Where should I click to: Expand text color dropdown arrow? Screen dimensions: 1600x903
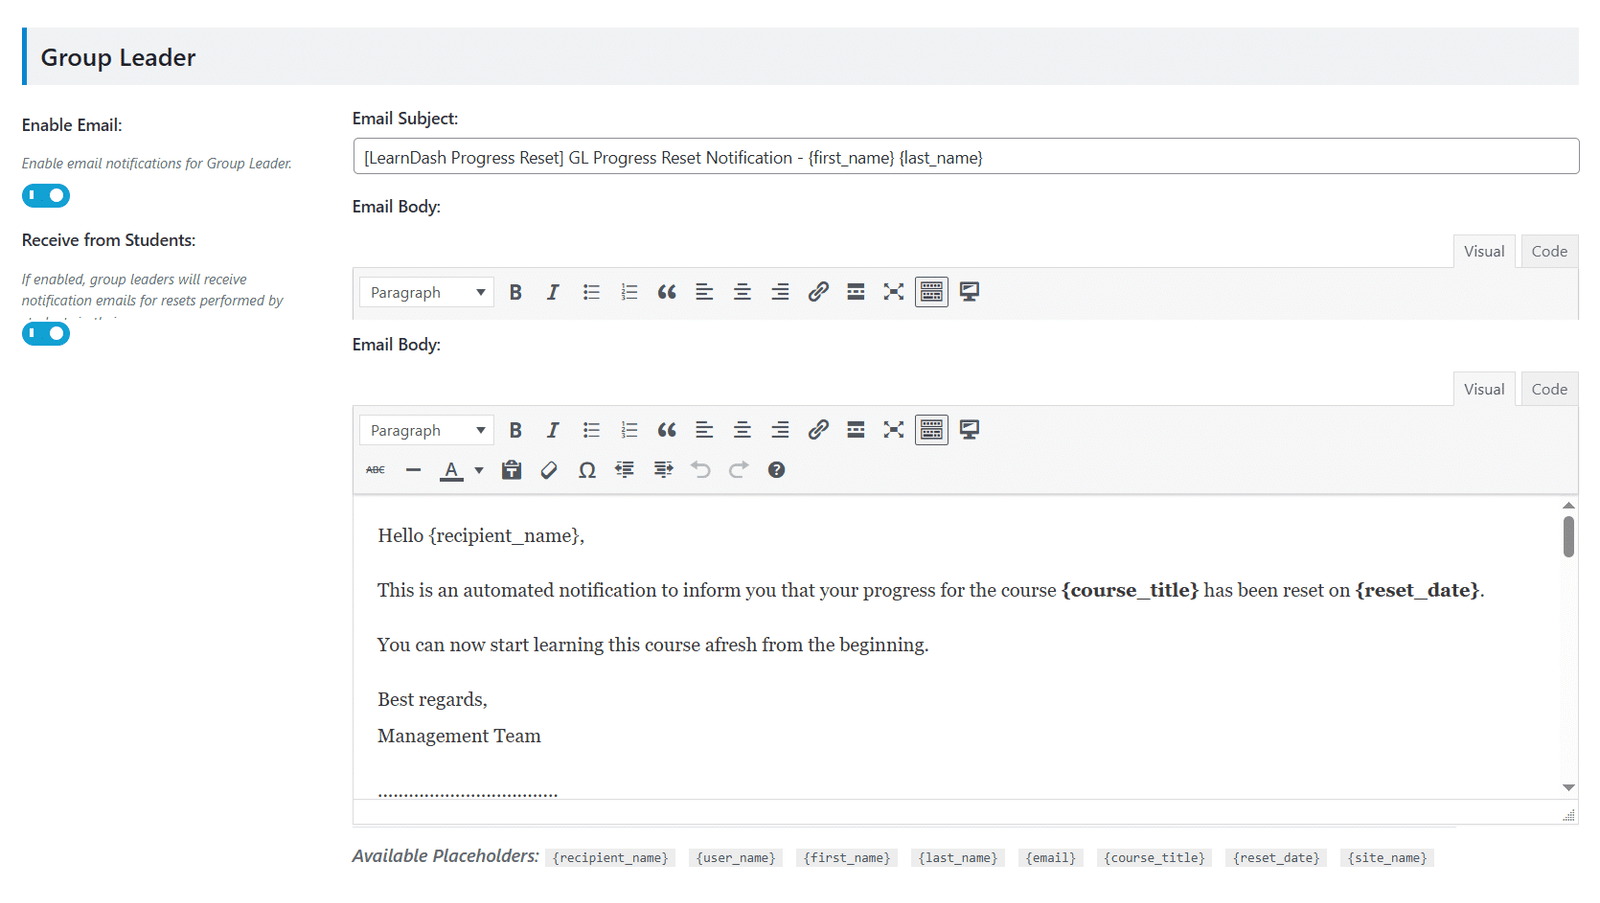479,470
